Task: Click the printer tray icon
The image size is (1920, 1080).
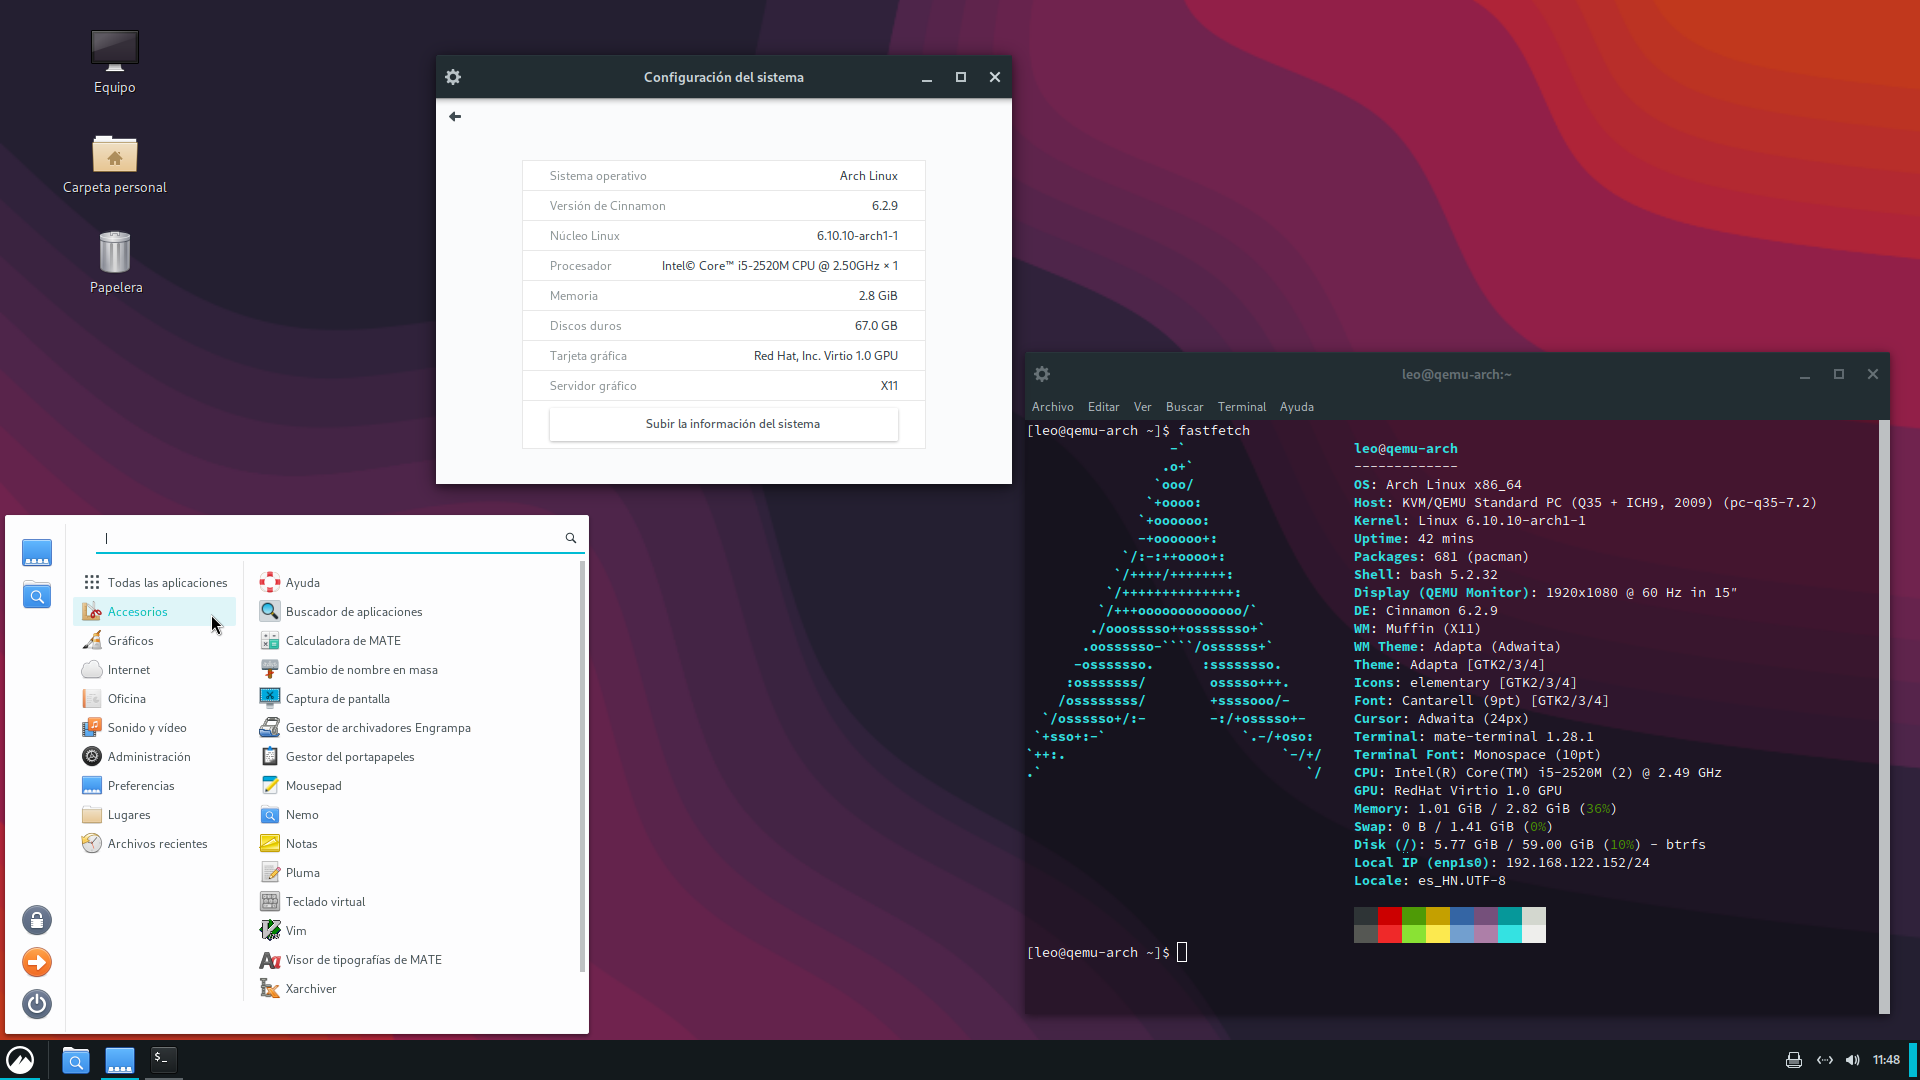Action: [1794, 1060]
